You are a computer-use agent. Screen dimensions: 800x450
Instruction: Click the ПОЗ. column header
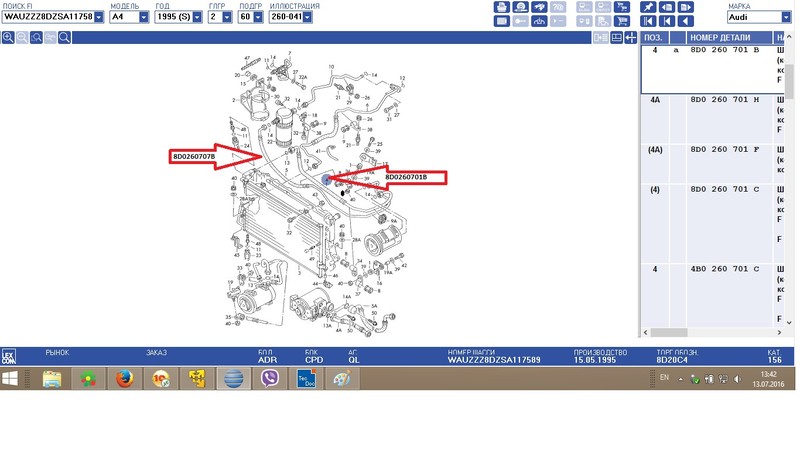click(657, 38)
